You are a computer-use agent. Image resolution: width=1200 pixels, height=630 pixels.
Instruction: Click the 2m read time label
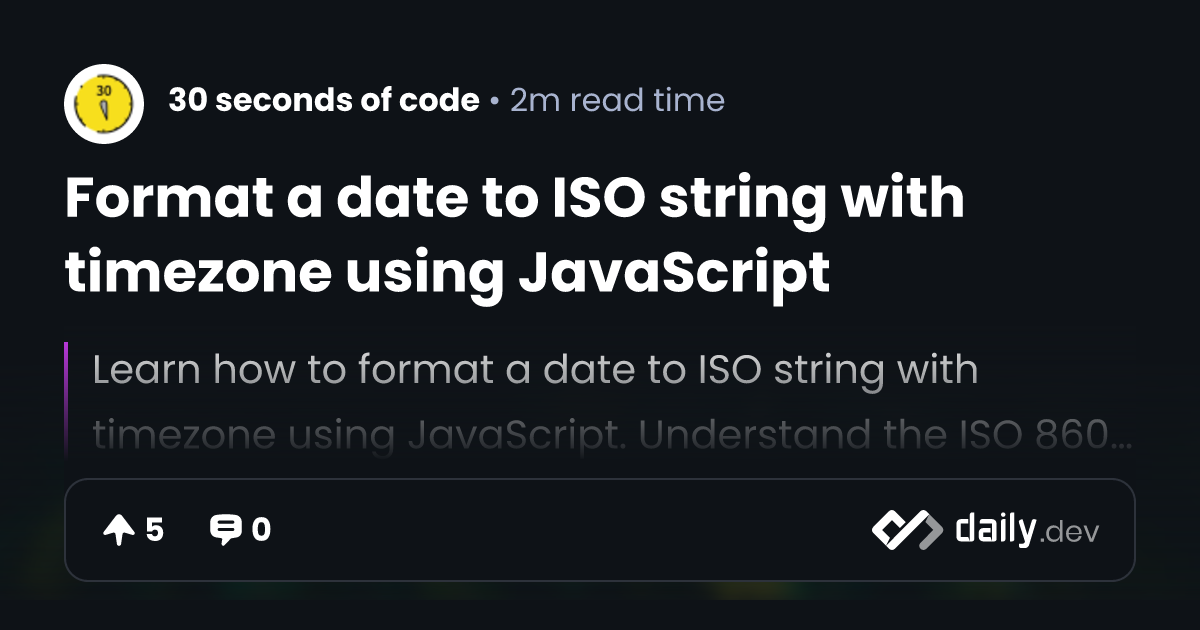click(617, 100)
